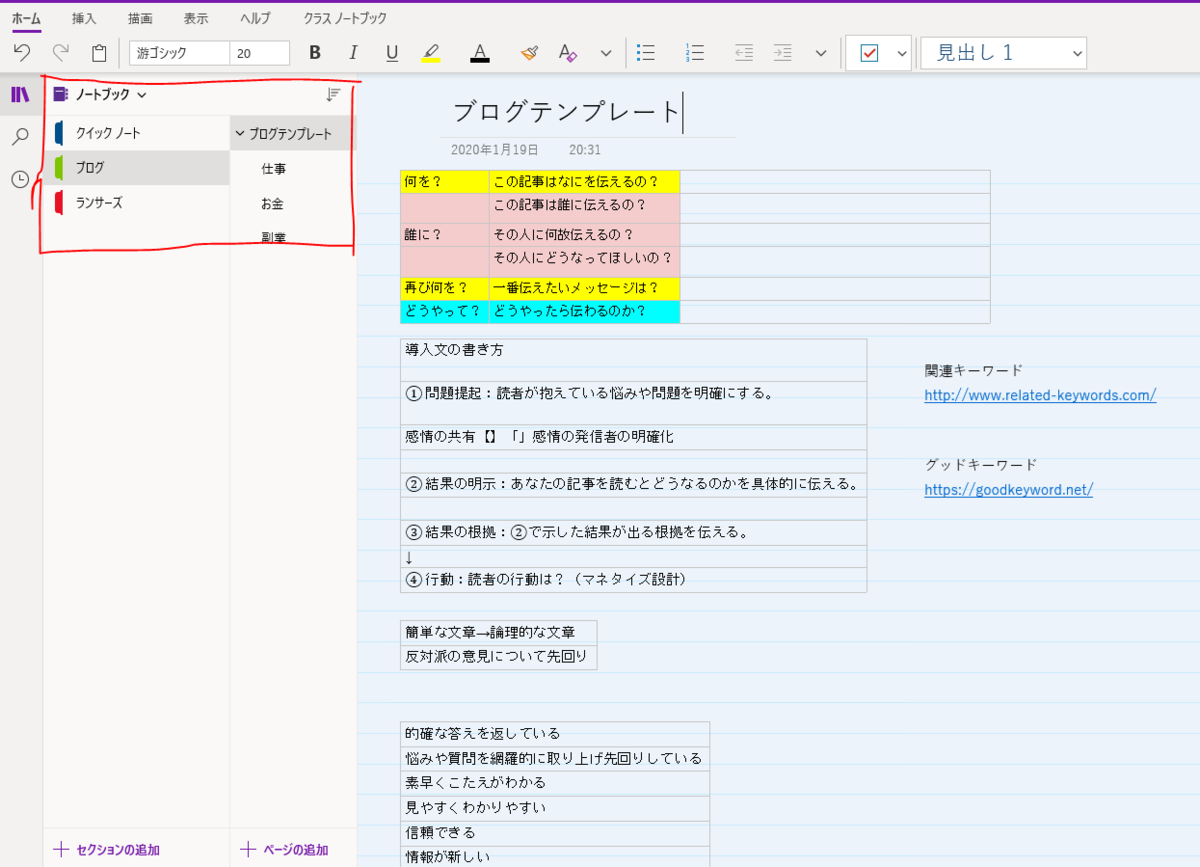1200x867 pixels.
Task: Open the クラス ノートブック tab
Action: coord(345,18)
